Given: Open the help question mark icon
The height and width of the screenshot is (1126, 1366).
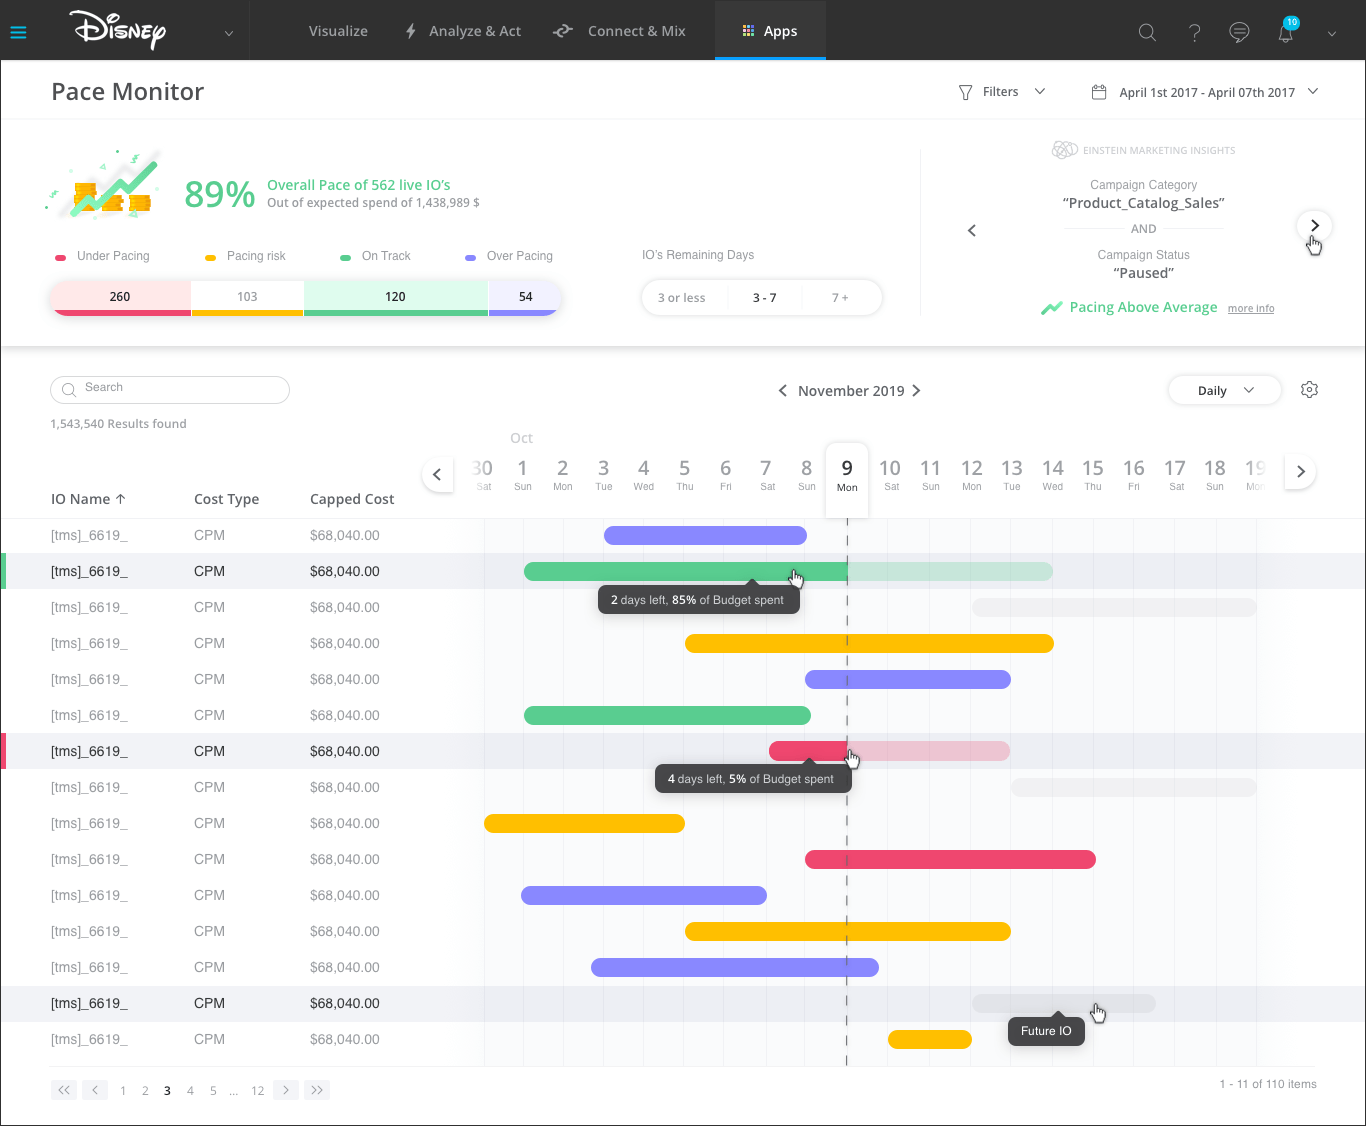Looking at the screenshot, I should [1194, 32].
